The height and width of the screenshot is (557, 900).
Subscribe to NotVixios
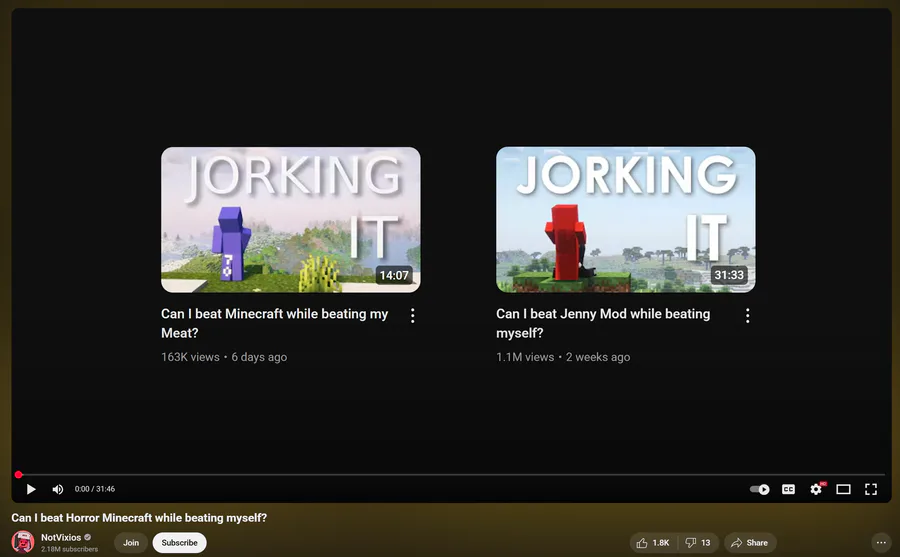[179, 543]
